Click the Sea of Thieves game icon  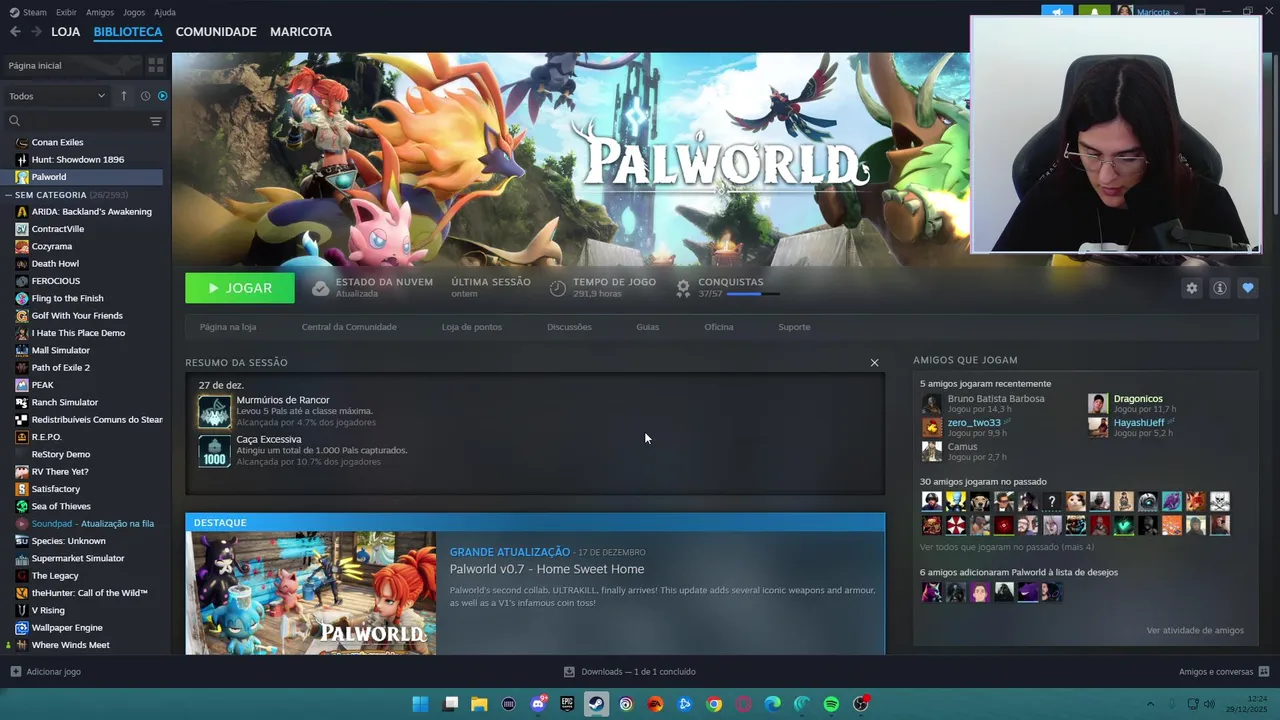pyautogui.click(x=22, y=506)
